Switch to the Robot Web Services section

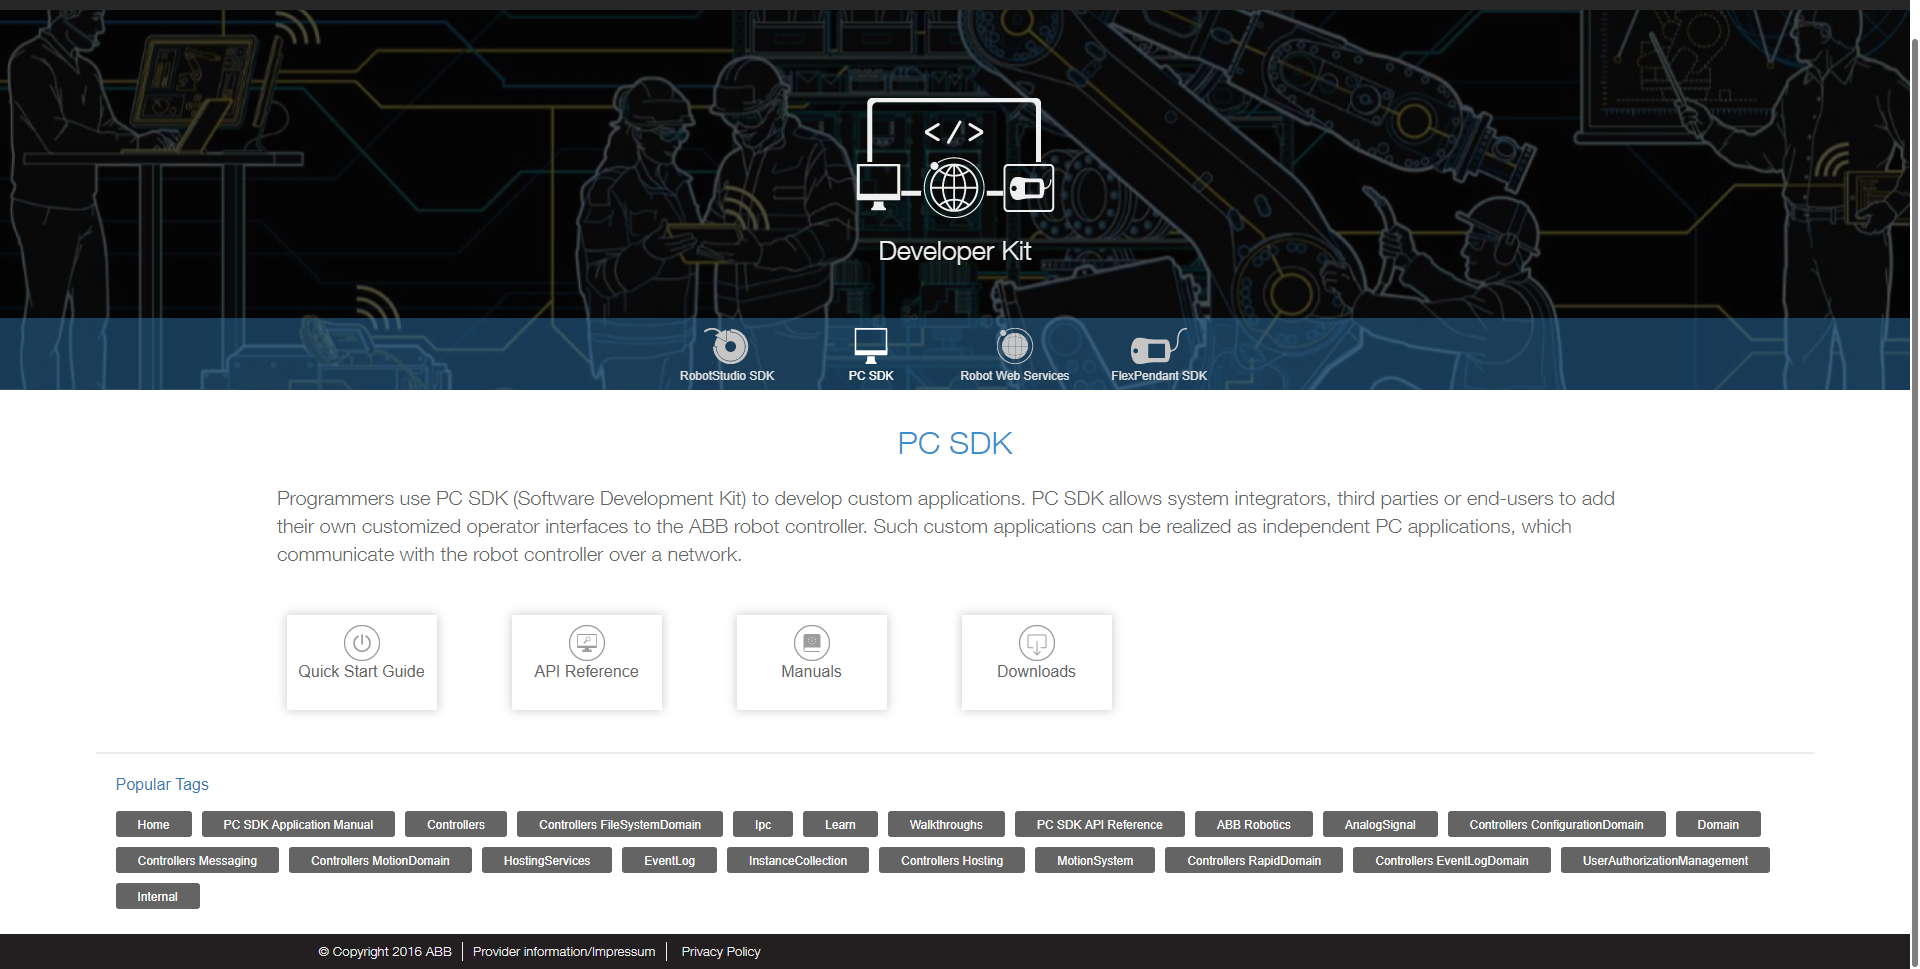click(x=1014, y=376)
